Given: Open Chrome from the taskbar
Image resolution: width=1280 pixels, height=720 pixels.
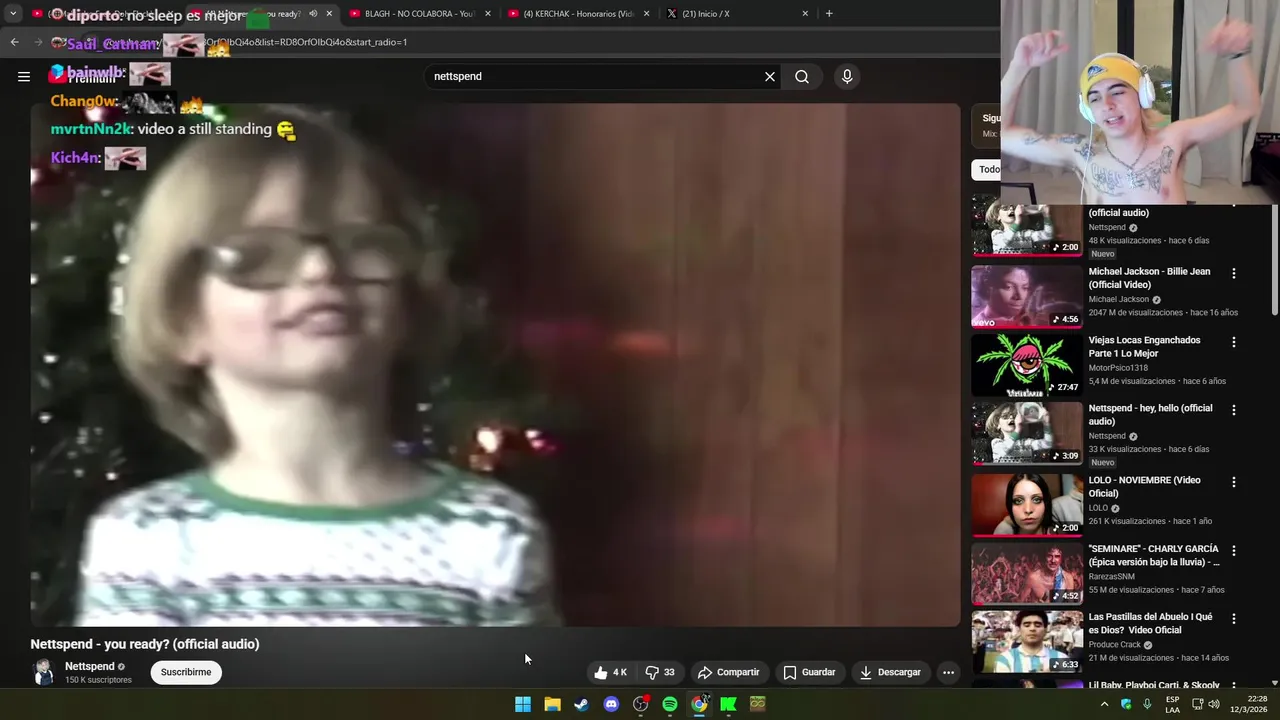Looking at the screenshot, I should [x=699, y=704].
